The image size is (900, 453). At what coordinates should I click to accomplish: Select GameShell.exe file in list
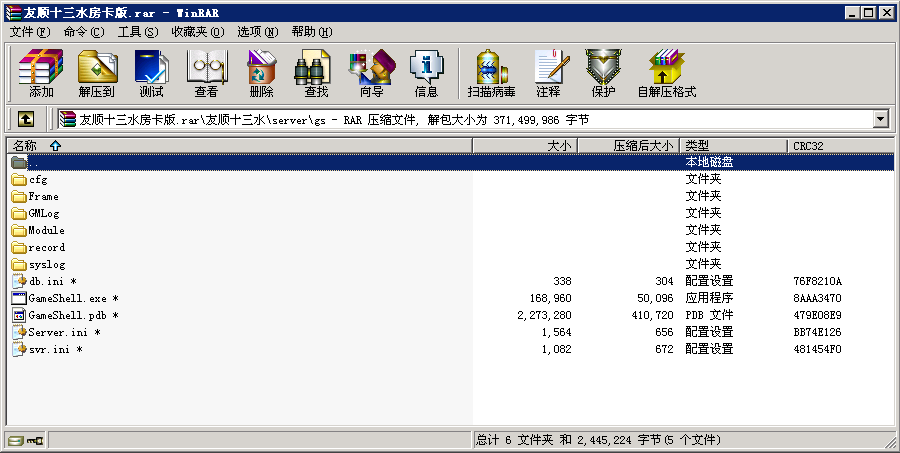[x=68, y=298]
